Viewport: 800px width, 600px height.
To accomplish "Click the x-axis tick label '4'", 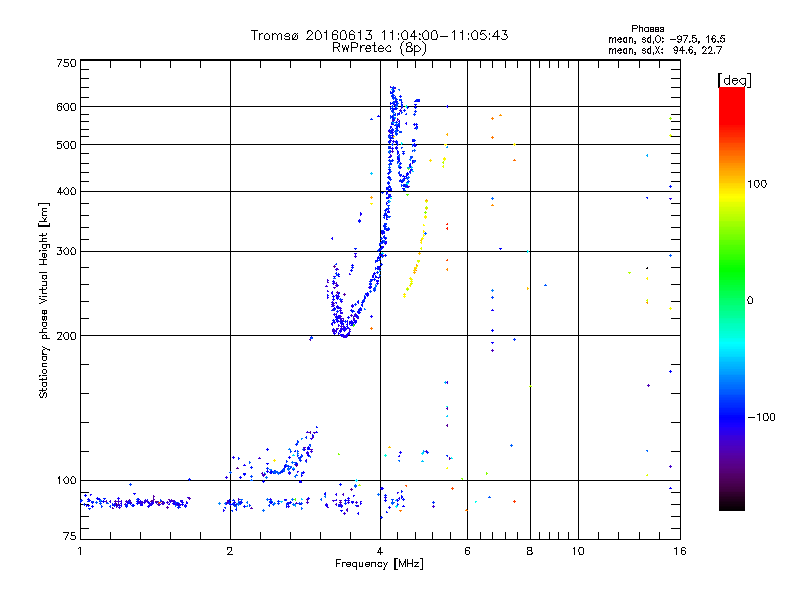I will [x=380, y=551].
